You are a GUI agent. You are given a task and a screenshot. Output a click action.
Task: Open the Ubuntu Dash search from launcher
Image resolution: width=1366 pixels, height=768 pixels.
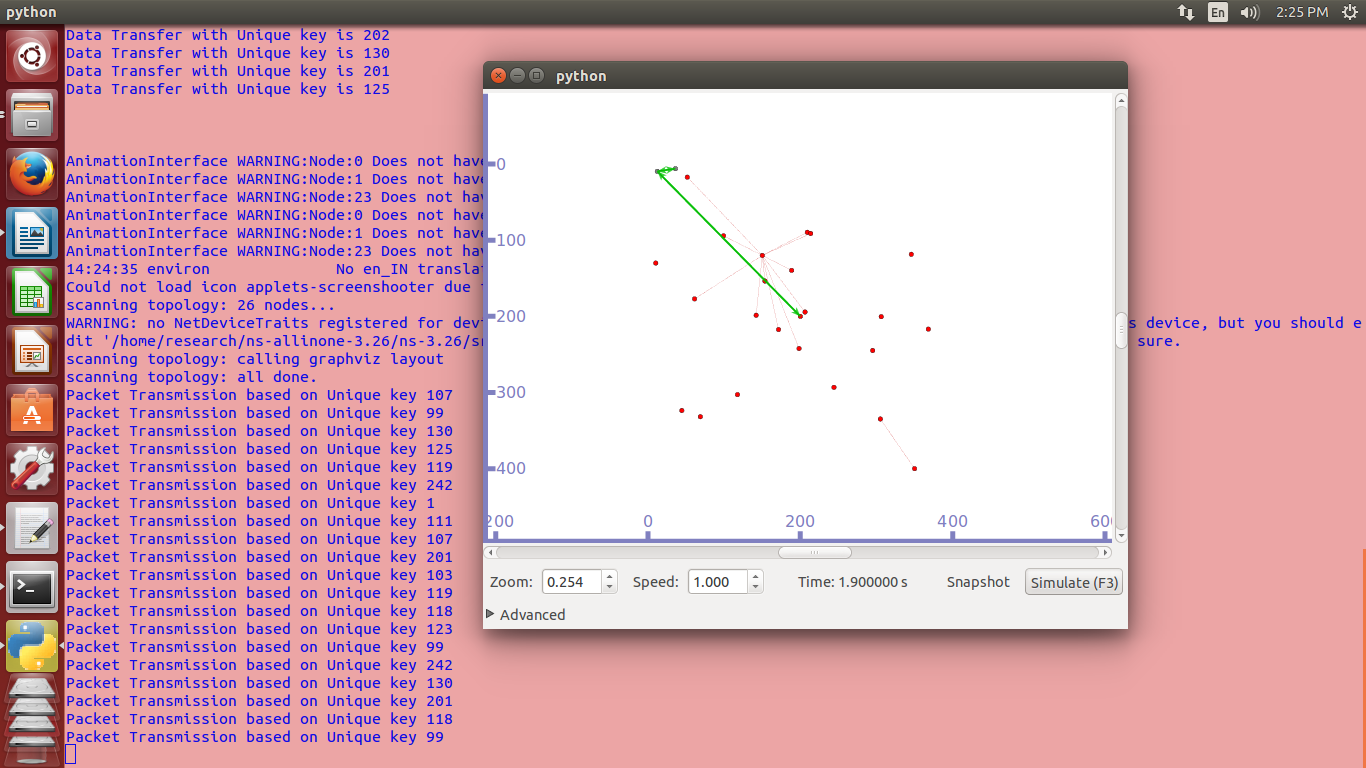pos(32,56)
